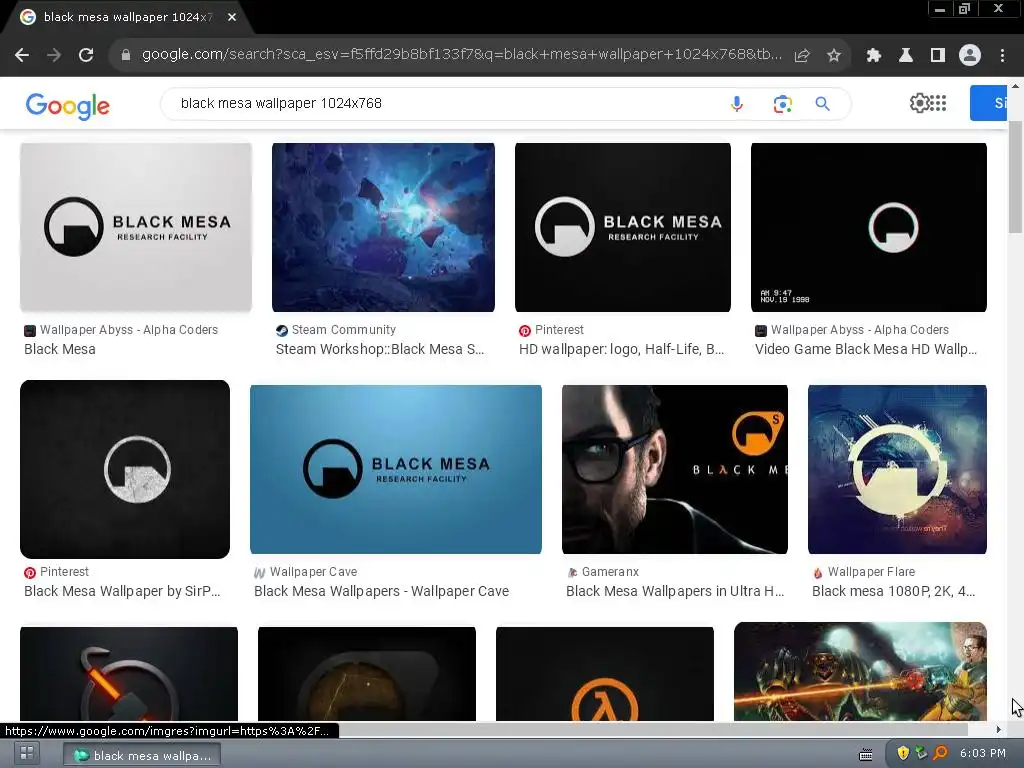Viewport: 1024px width, 768px height.
Task: Open 'Black mesa 1080P, 2K, 4...' link
Action: click(893, 591)
